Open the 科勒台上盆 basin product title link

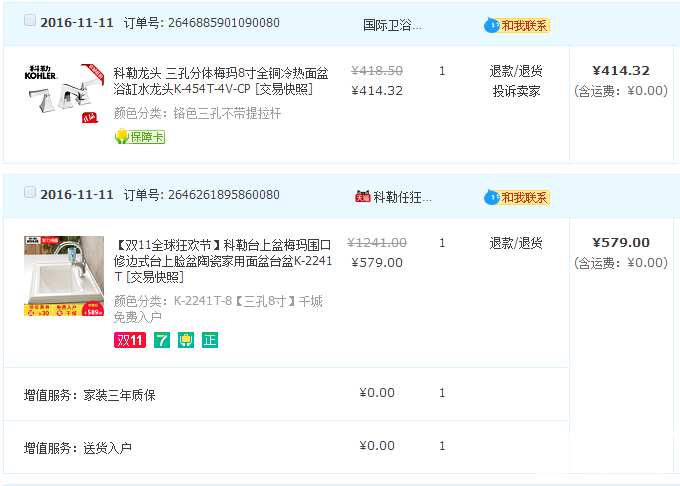(223, 253)
